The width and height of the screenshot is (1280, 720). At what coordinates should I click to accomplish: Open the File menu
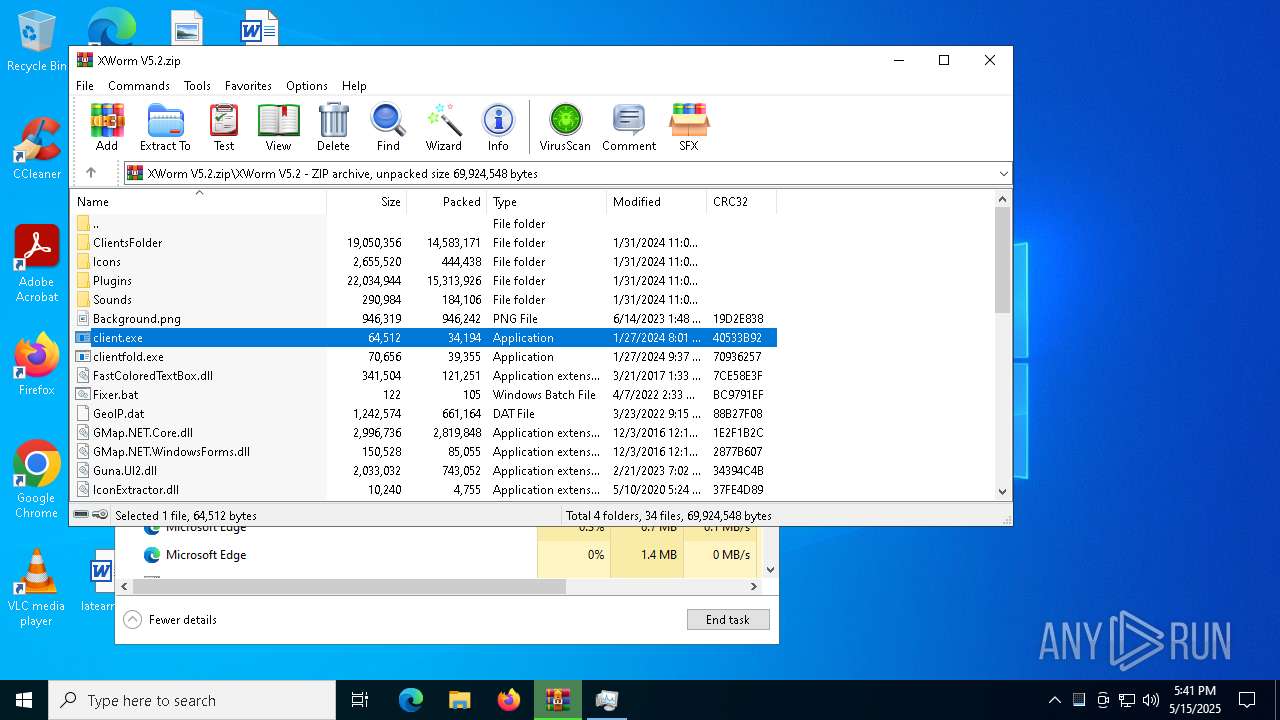click(85, 86)
